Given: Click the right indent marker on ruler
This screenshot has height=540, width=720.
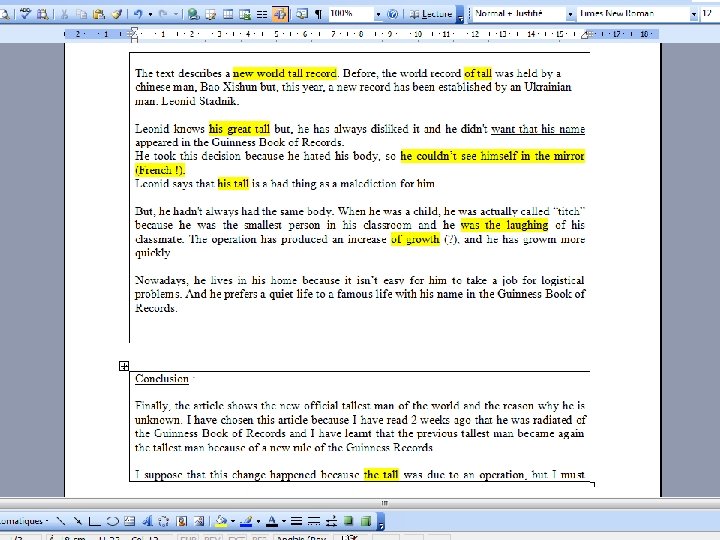Looking at the screenshot, I should click(586, 35).
